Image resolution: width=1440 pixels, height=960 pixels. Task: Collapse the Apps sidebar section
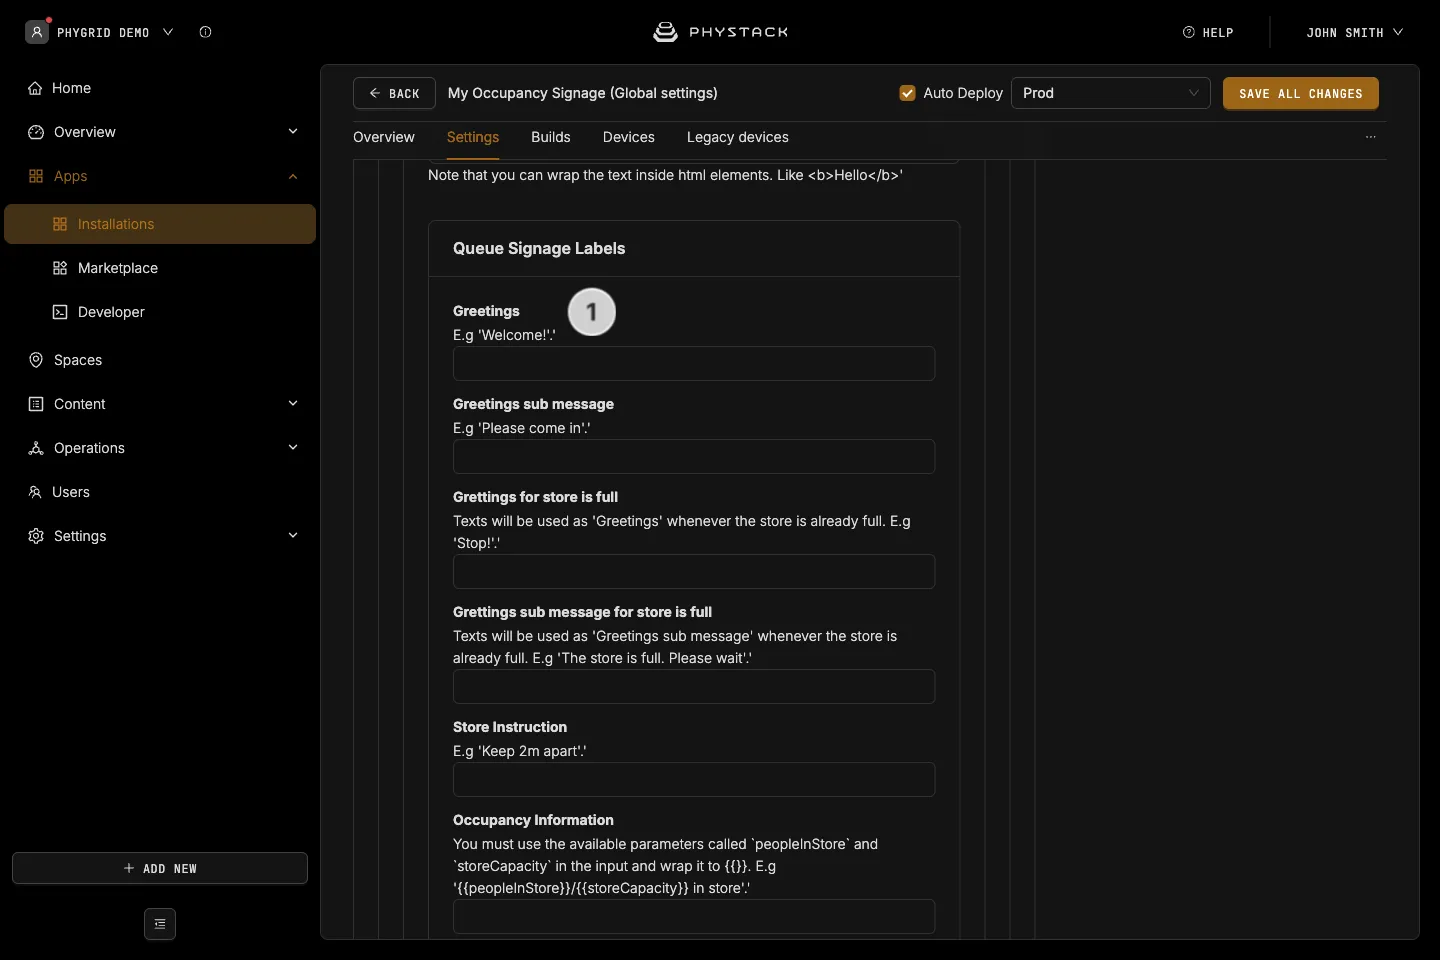click(x=293, y=176)
